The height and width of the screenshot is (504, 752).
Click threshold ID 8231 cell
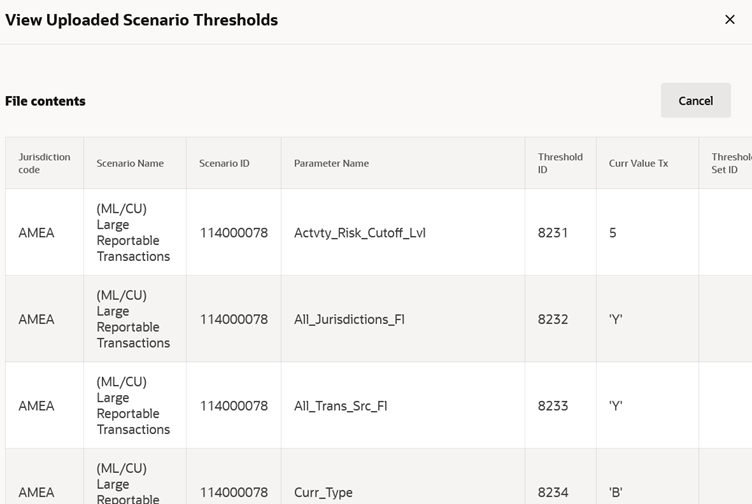coord(561,233)
